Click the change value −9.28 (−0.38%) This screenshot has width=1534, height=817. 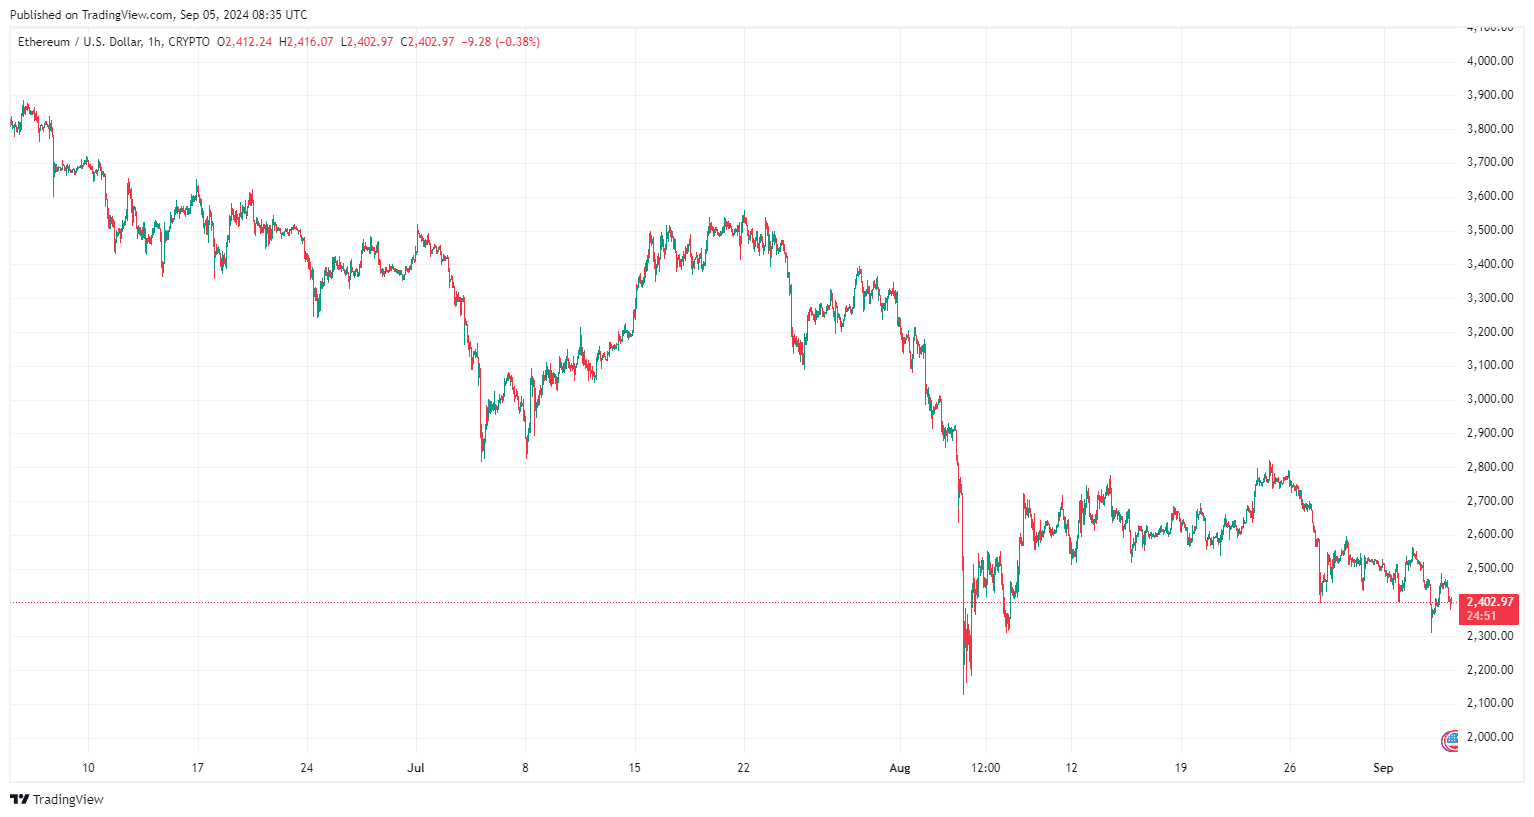(x=500, y=42)
